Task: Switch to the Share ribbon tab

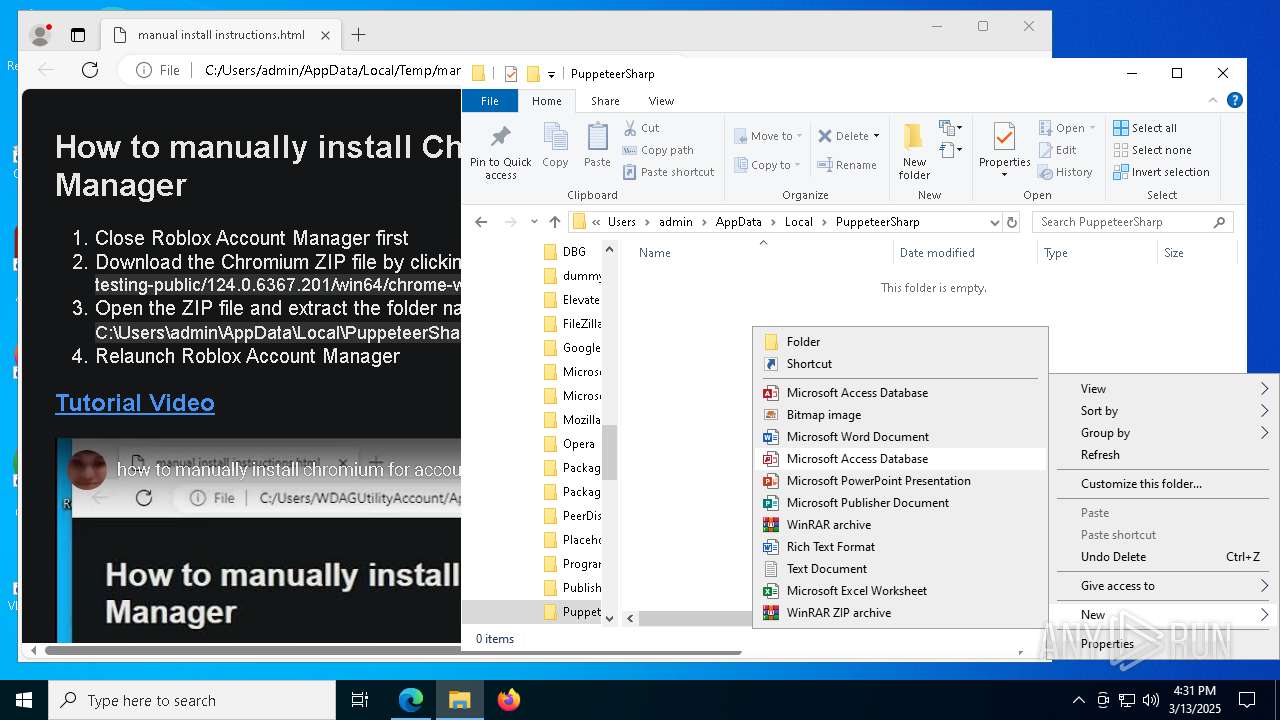Action: click(605, 101)
